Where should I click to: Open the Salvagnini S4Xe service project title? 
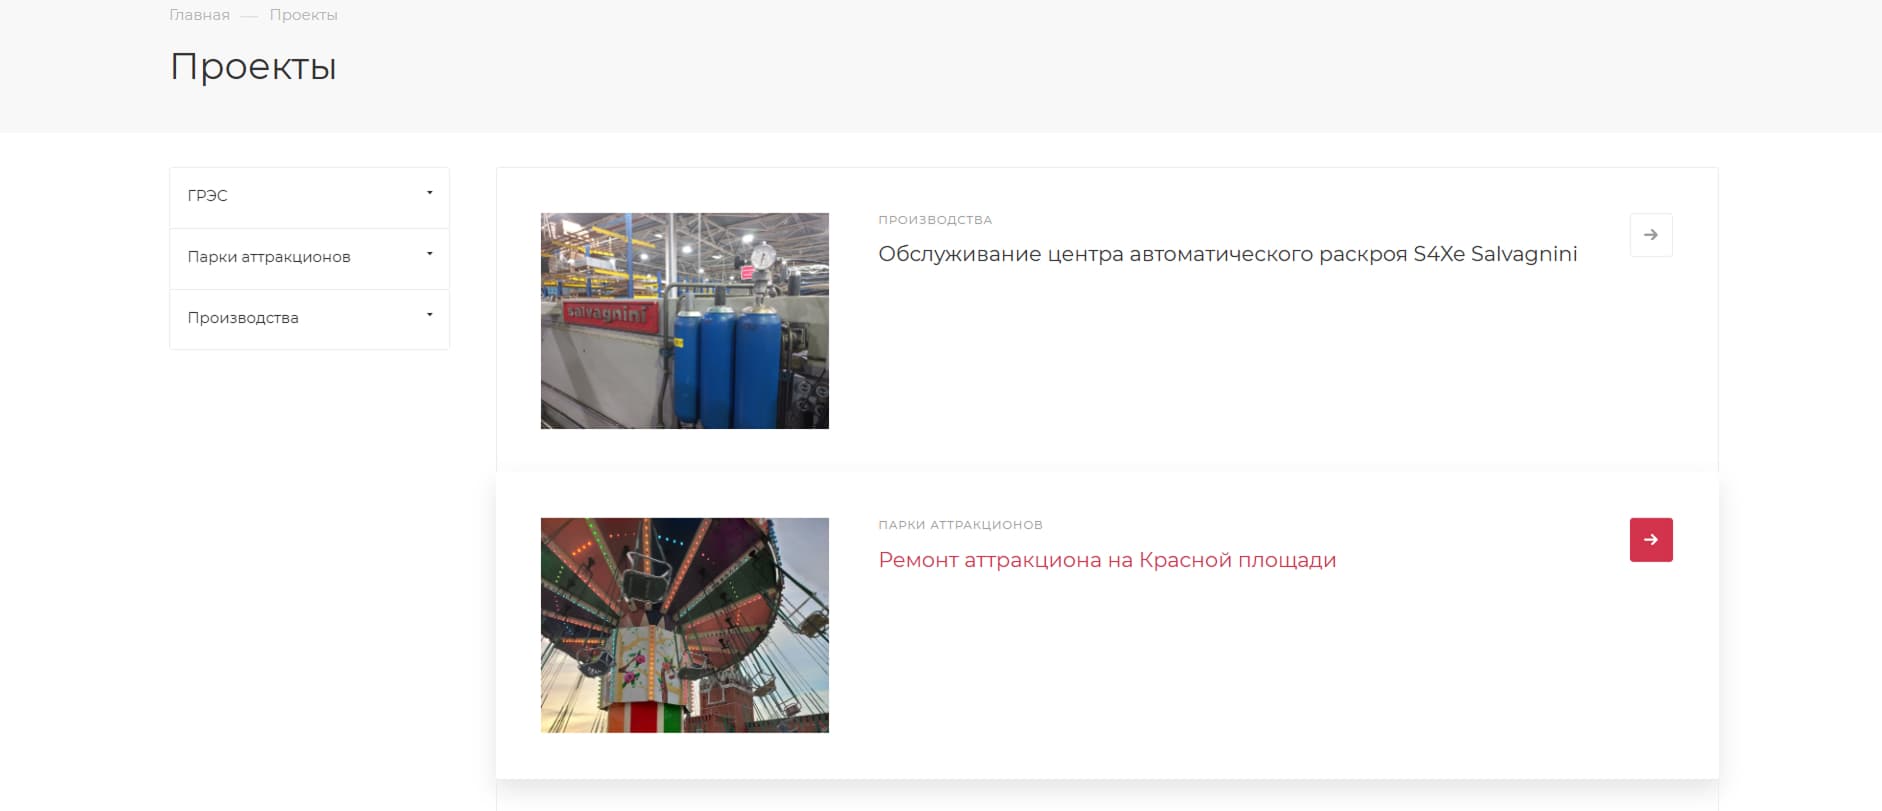(1227, 254)
